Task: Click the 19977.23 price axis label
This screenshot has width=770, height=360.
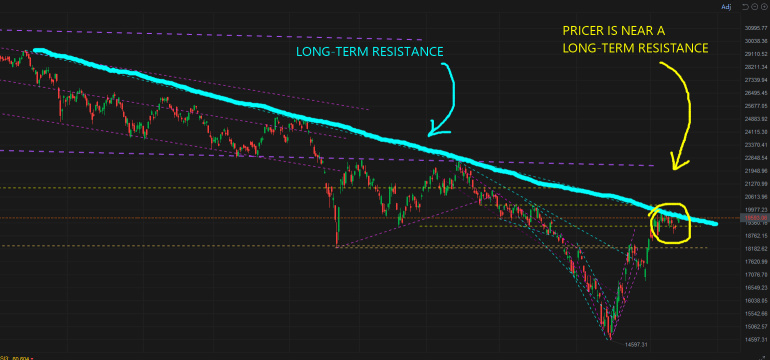Action: pyautogui.click(x=756, y=209)
